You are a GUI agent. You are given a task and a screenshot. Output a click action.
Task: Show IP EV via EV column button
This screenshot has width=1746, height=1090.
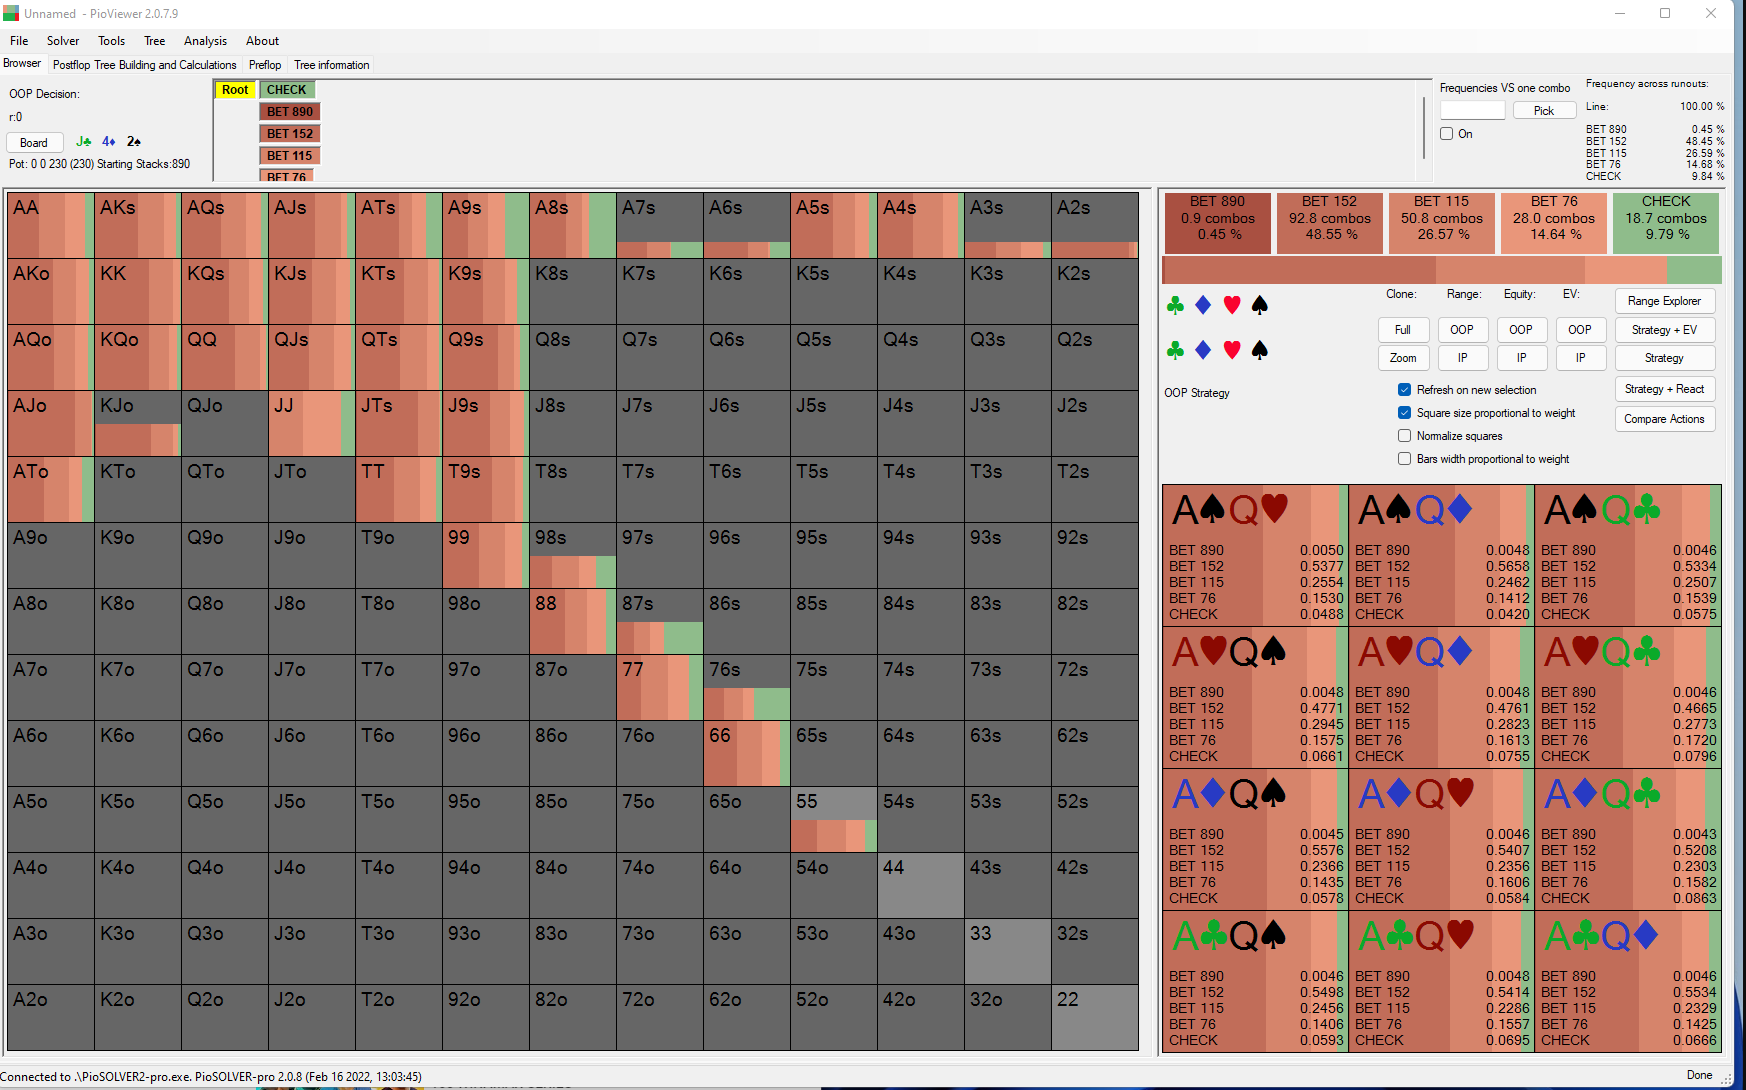tap(1580, 358)
